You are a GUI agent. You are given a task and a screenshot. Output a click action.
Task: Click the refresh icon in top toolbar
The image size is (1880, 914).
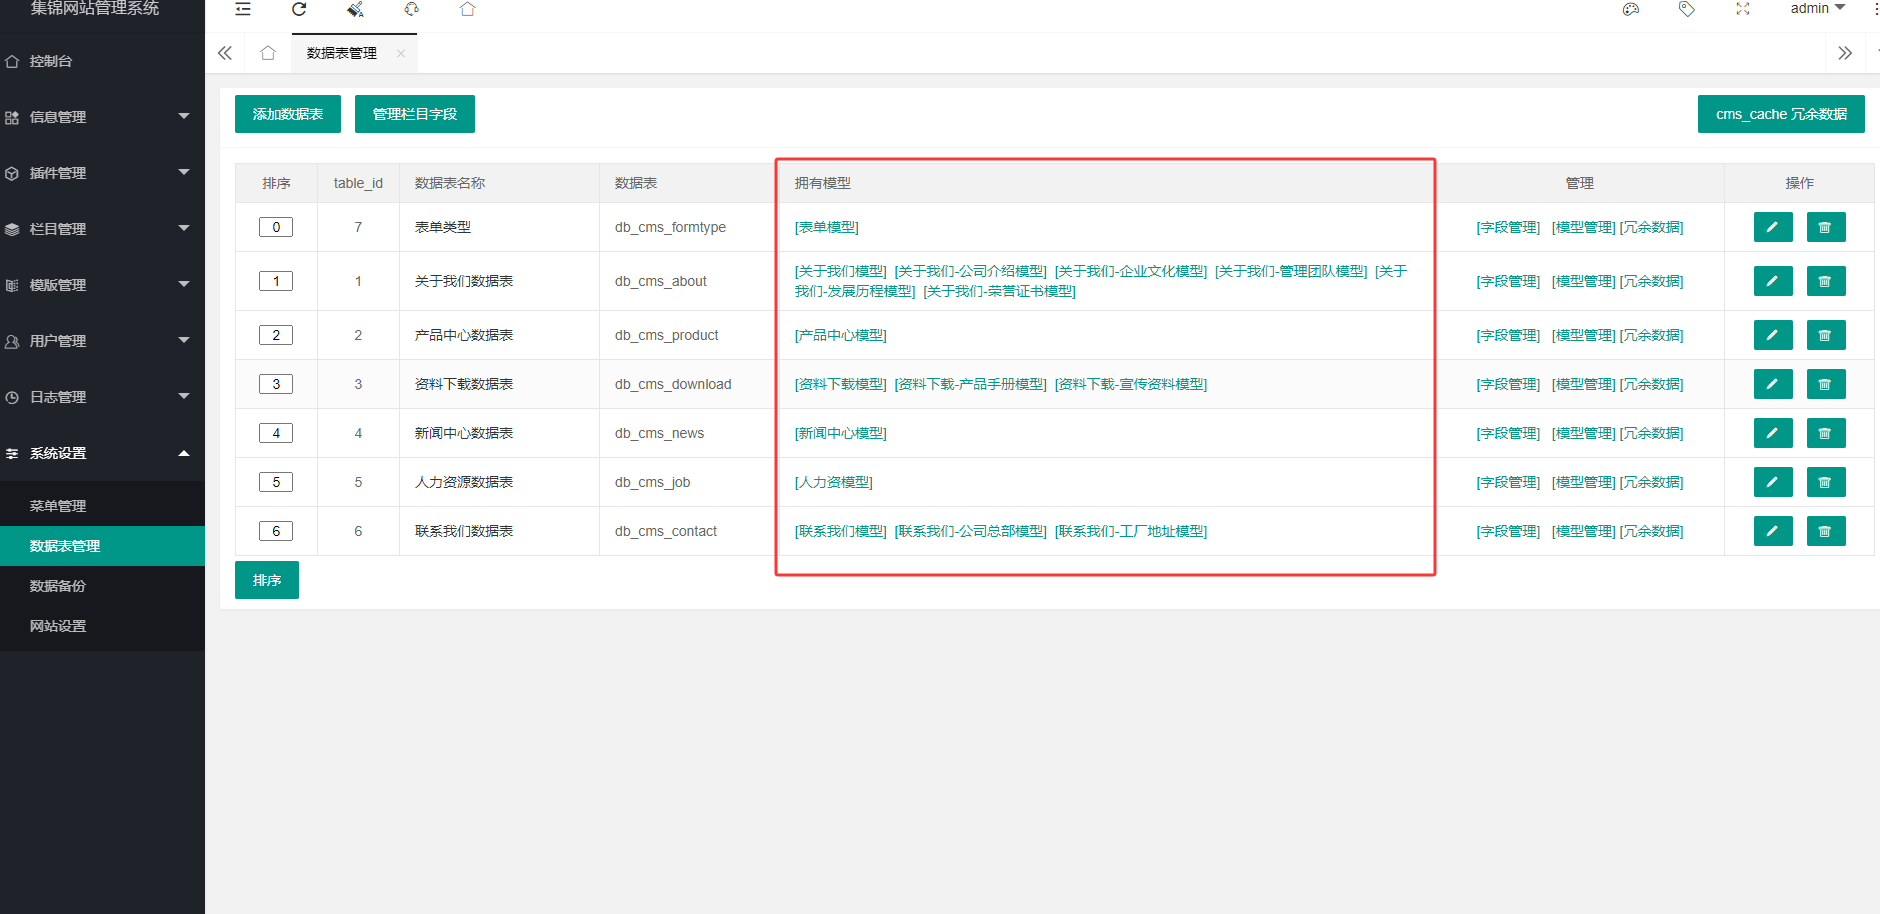point(299,9)
